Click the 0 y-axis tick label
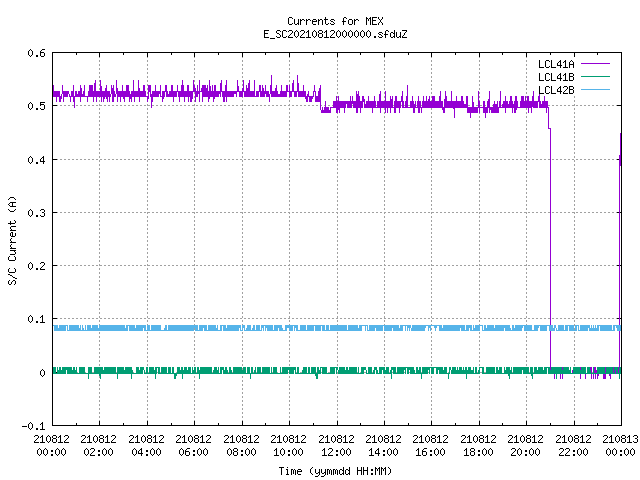This screenshot has width=640, height=480. pyautogui.click(x=42, y=373)
